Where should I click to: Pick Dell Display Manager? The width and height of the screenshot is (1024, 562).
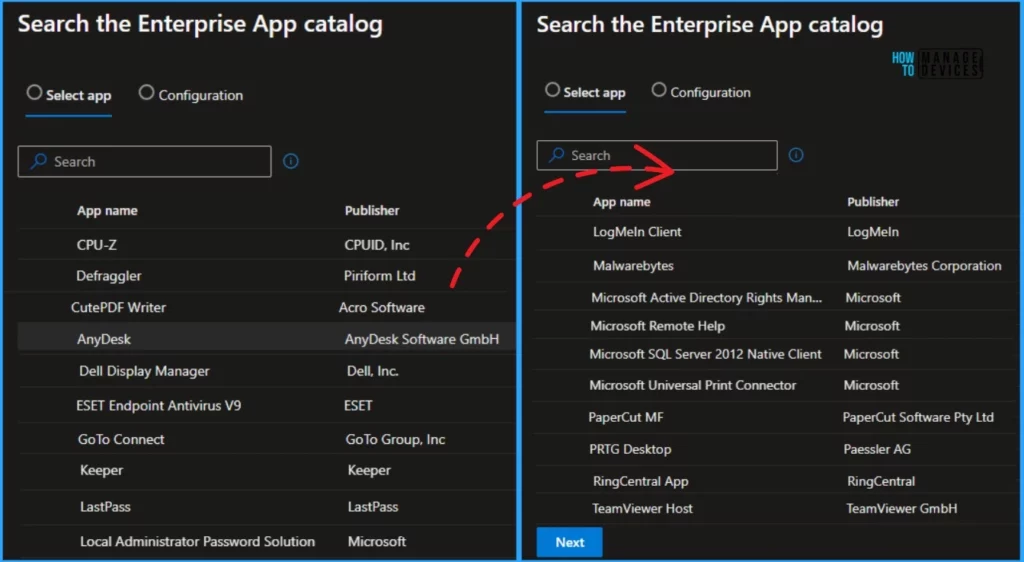pyautogui.click(x=144, y=371)
